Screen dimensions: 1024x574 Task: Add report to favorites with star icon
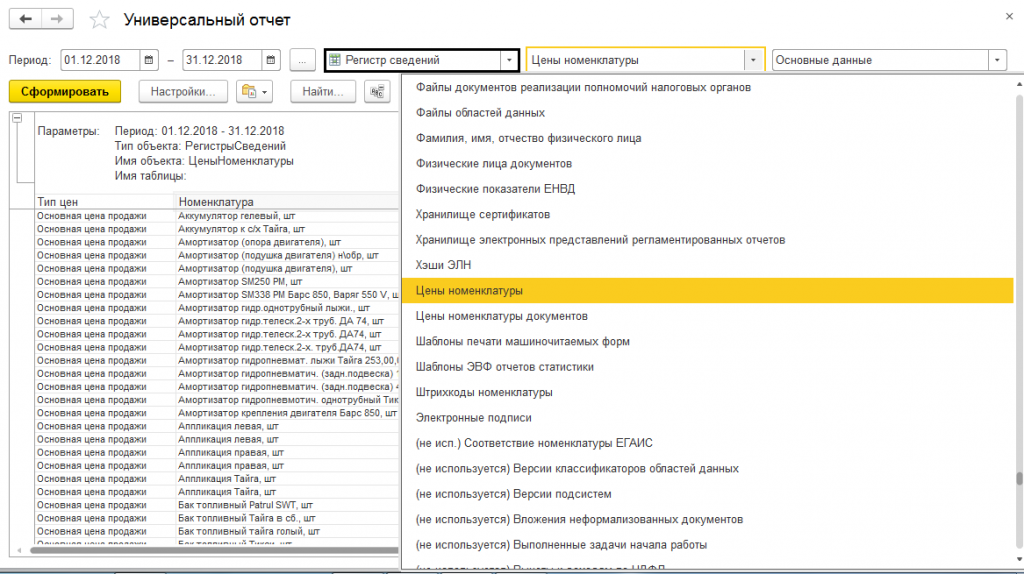point(99,20)
